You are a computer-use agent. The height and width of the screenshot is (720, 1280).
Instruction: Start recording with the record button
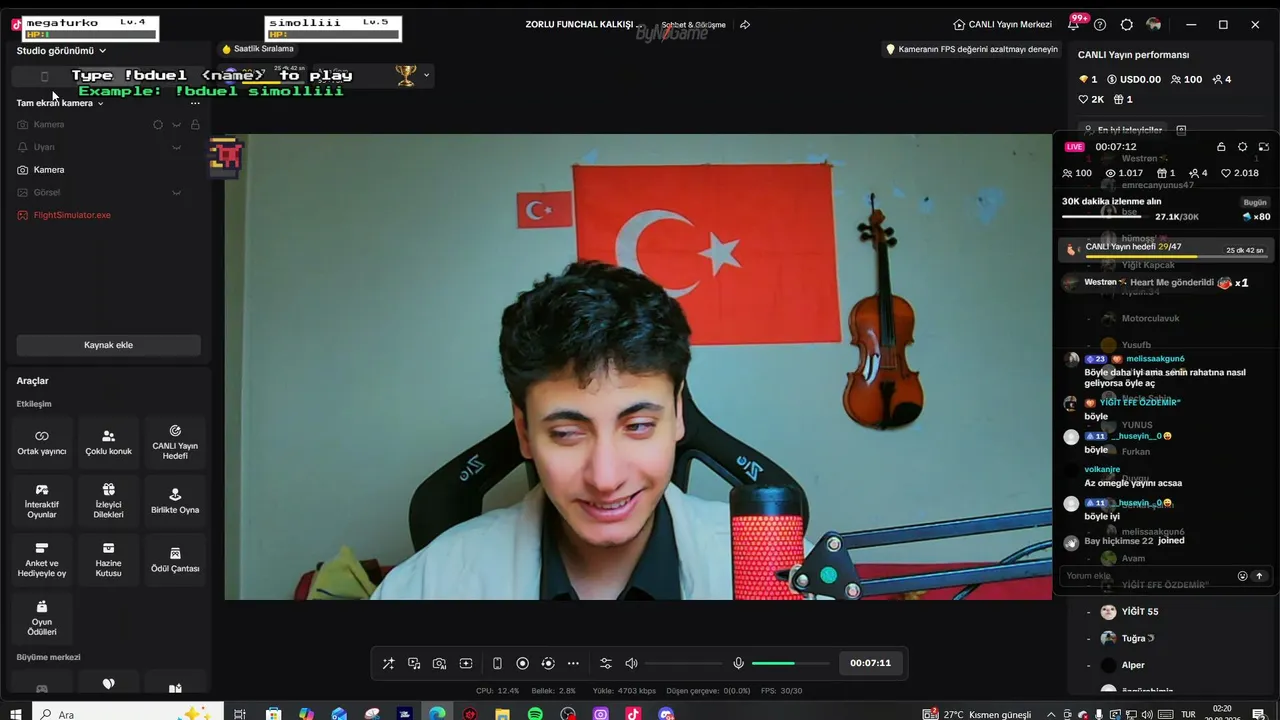522,663
